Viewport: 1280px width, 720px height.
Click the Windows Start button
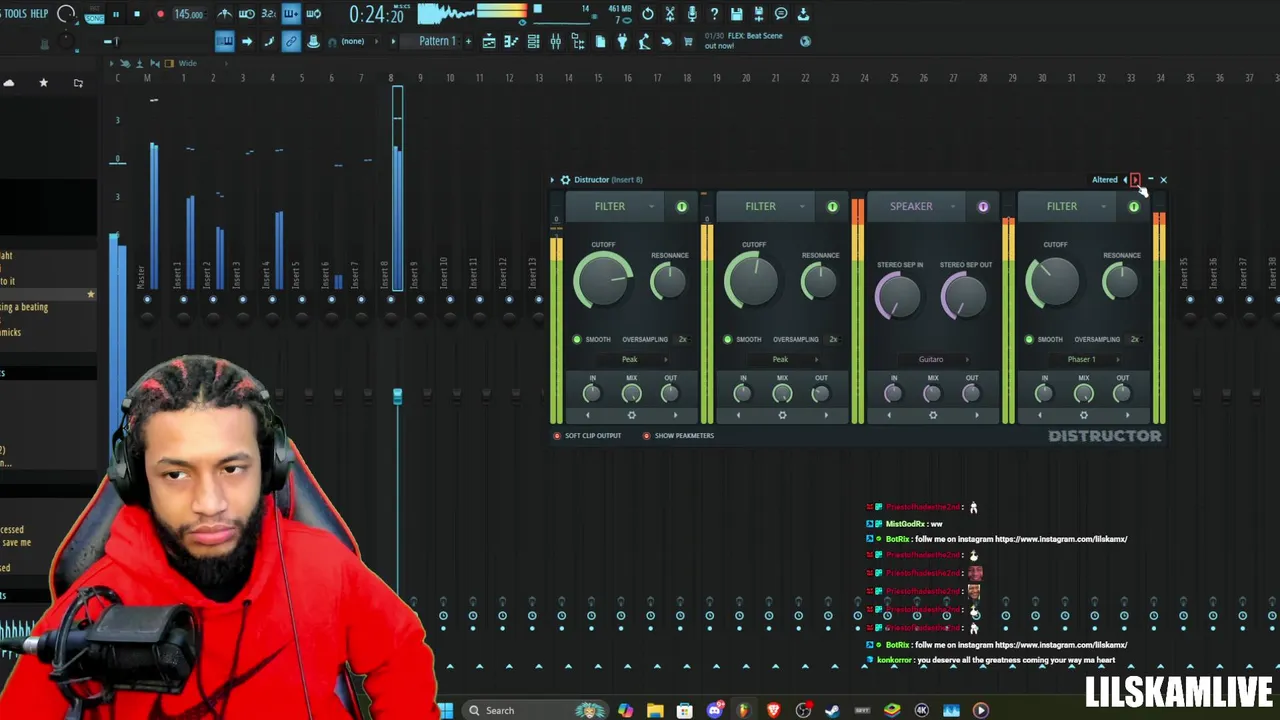[x=445, y=710]
